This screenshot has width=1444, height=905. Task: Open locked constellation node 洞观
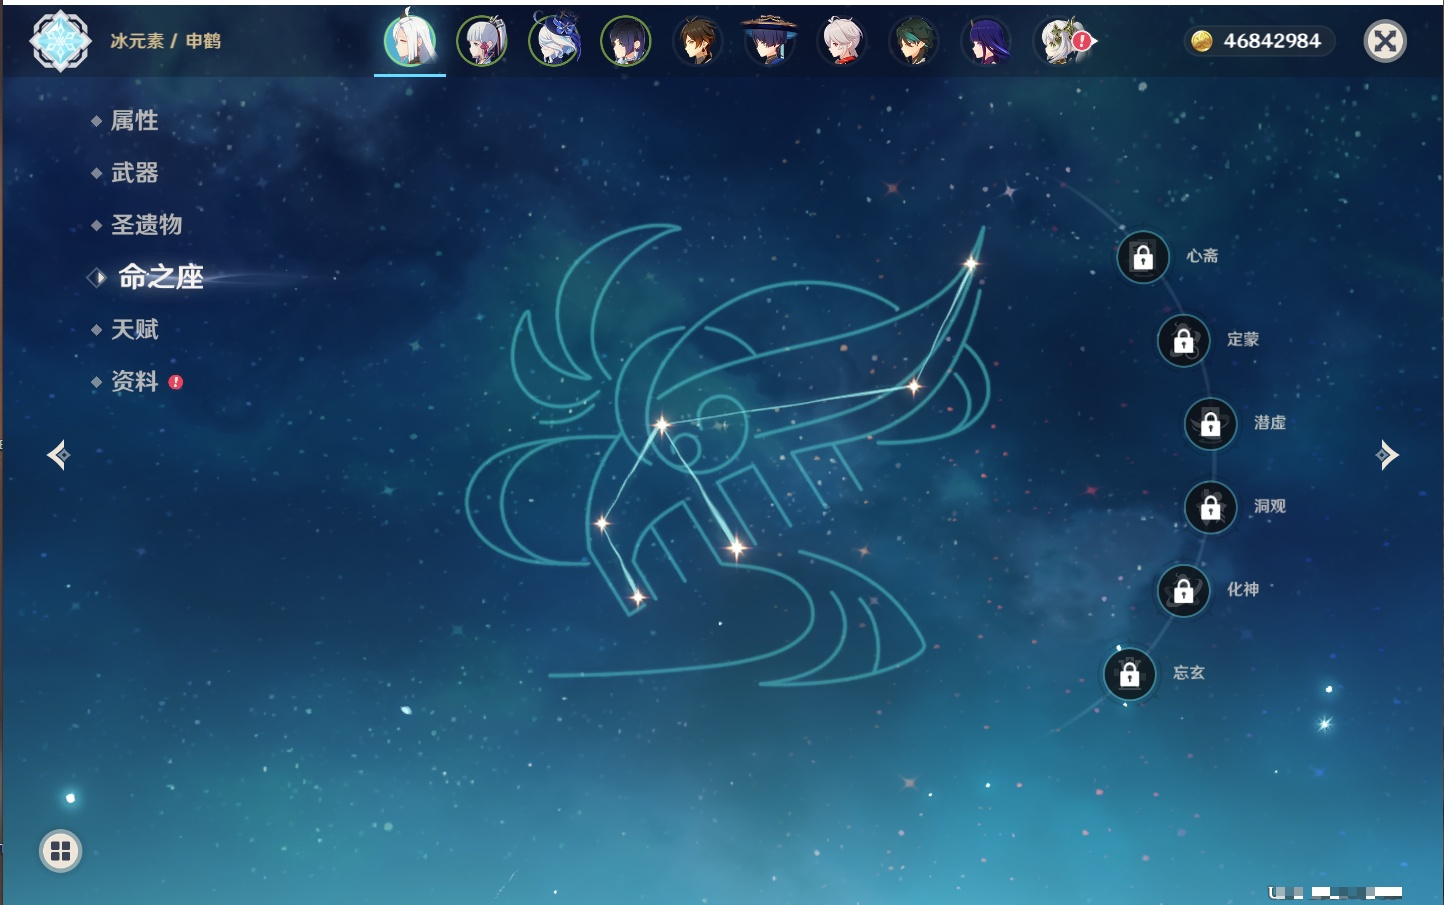click(1211, 508)
